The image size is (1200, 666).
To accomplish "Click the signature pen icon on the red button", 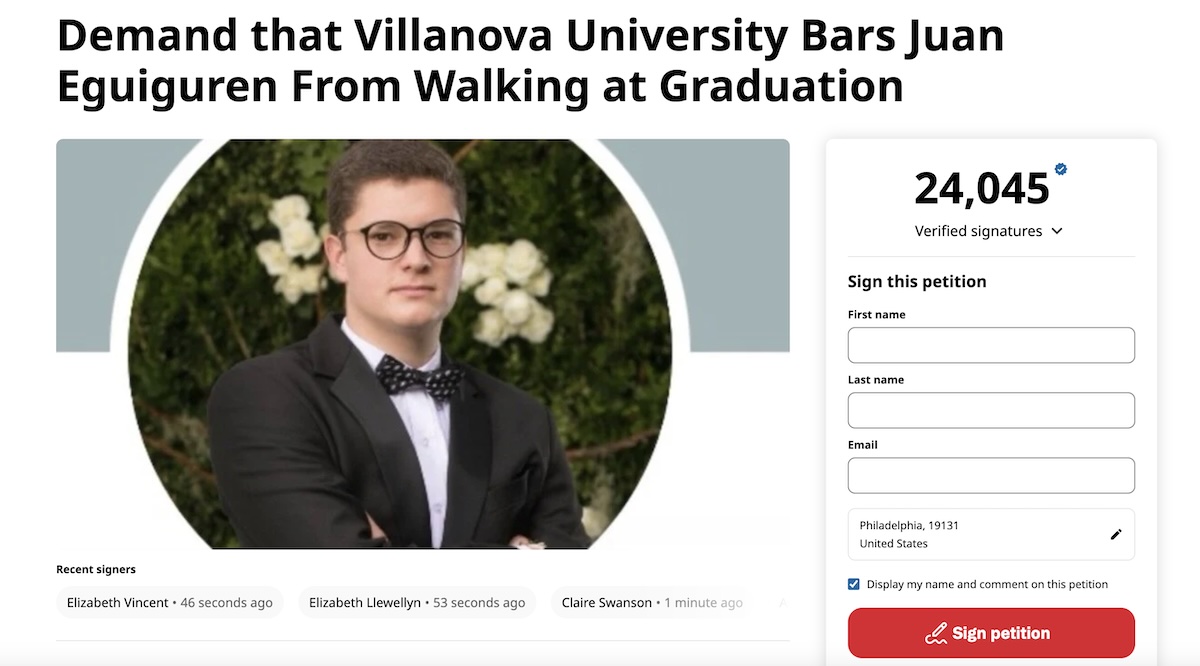I will (937, 633).
